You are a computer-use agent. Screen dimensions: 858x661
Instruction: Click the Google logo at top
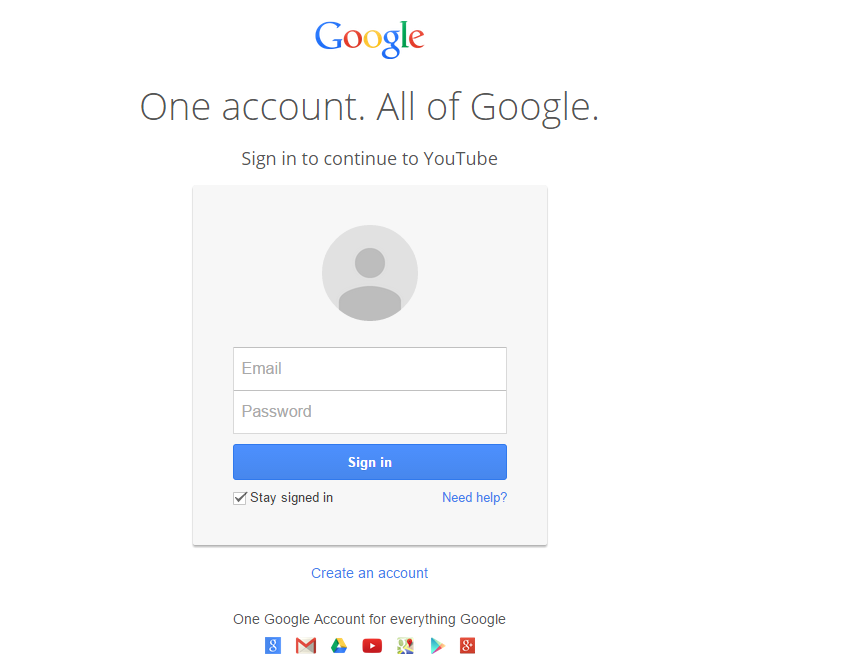coord(369,37)
